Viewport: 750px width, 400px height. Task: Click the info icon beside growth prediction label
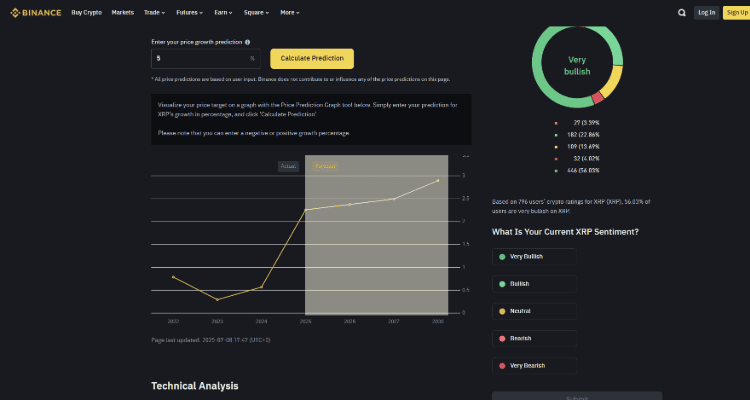[x=247, y=43]
